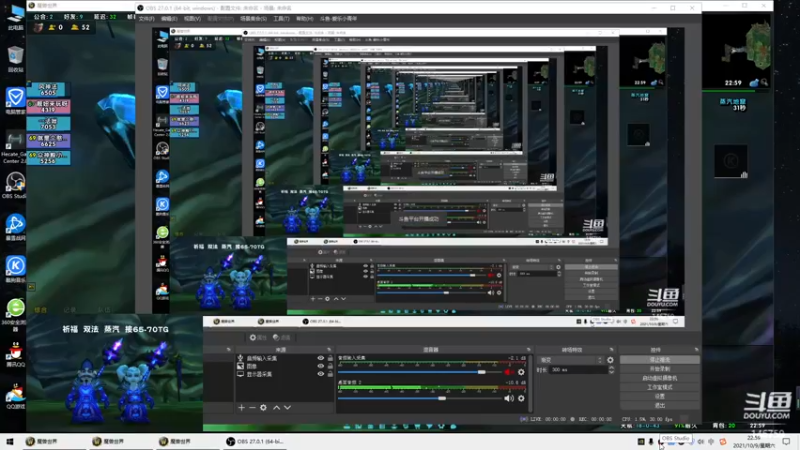
Task: Open the Recycle Bin desktop icon
Action: 15,59
